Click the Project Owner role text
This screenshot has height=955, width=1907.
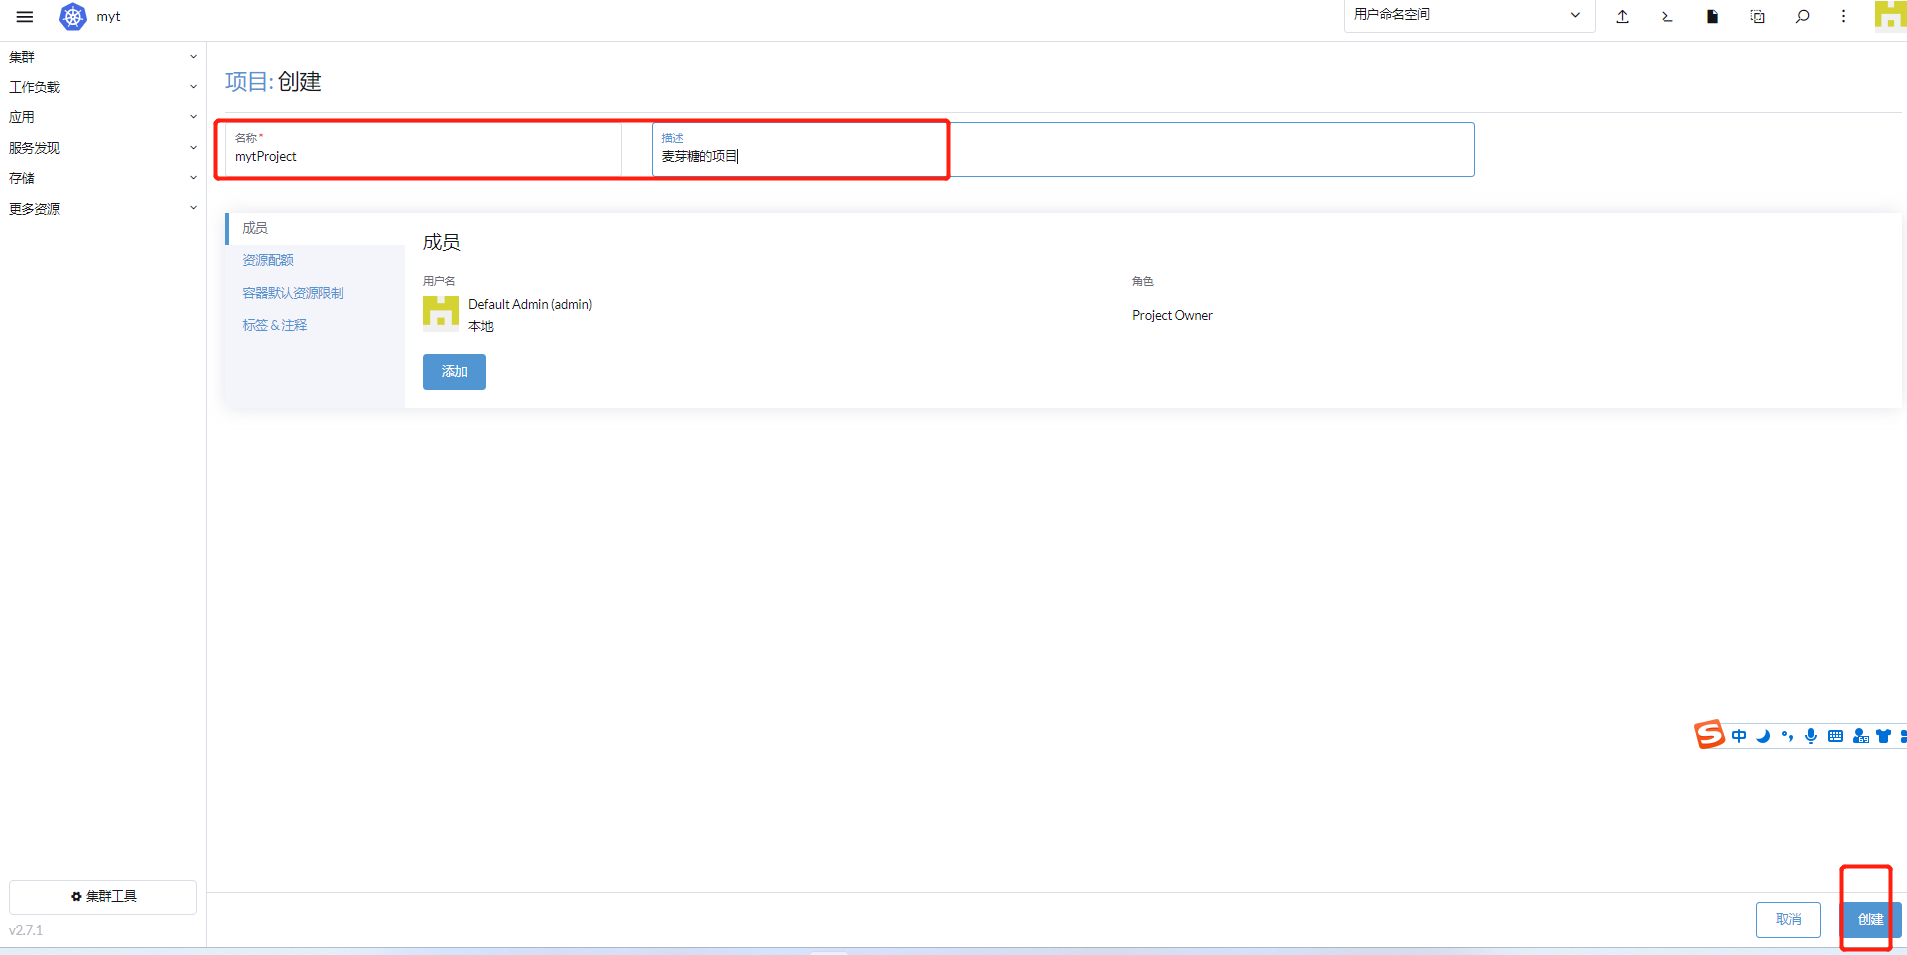coord(1172,315)
